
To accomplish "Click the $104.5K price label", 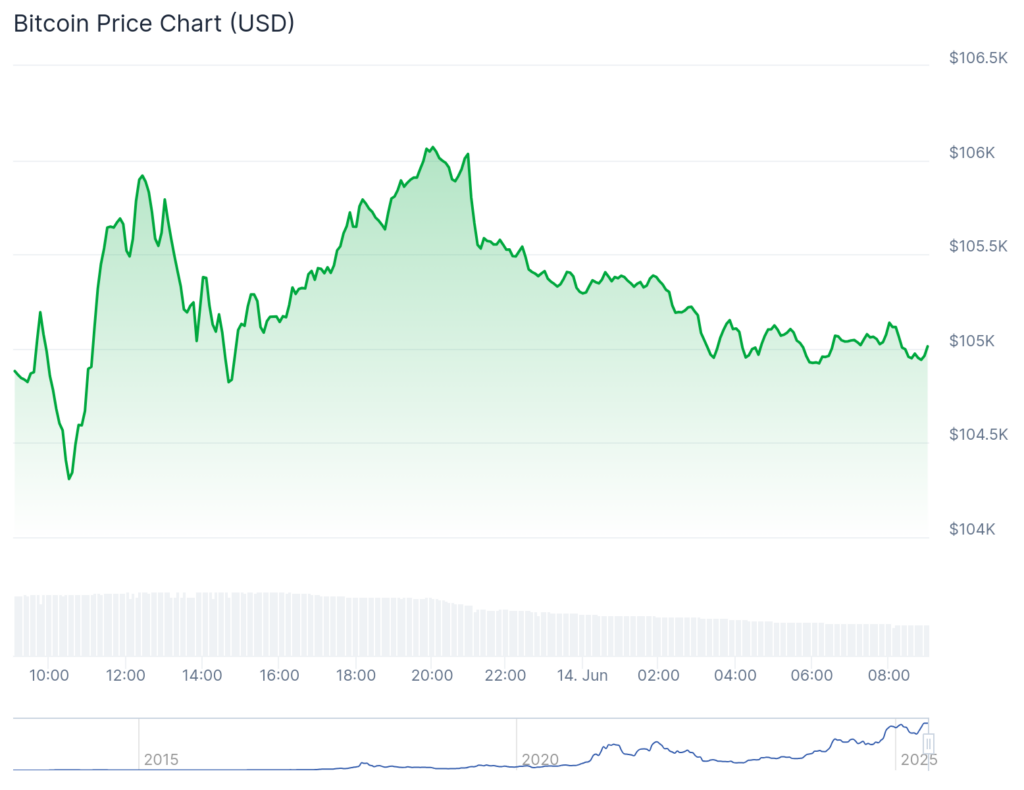I will [x=978, y=434].
